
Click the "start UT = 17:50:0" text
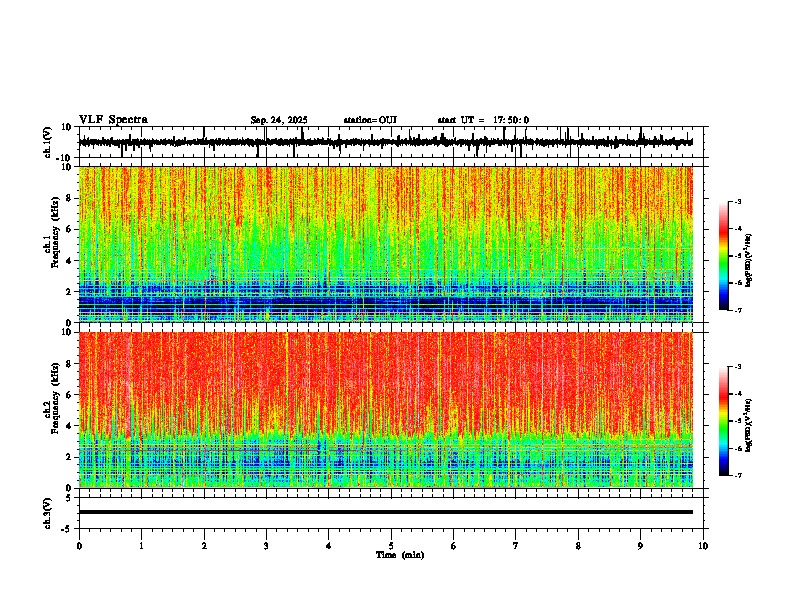(x=483, y=120)
